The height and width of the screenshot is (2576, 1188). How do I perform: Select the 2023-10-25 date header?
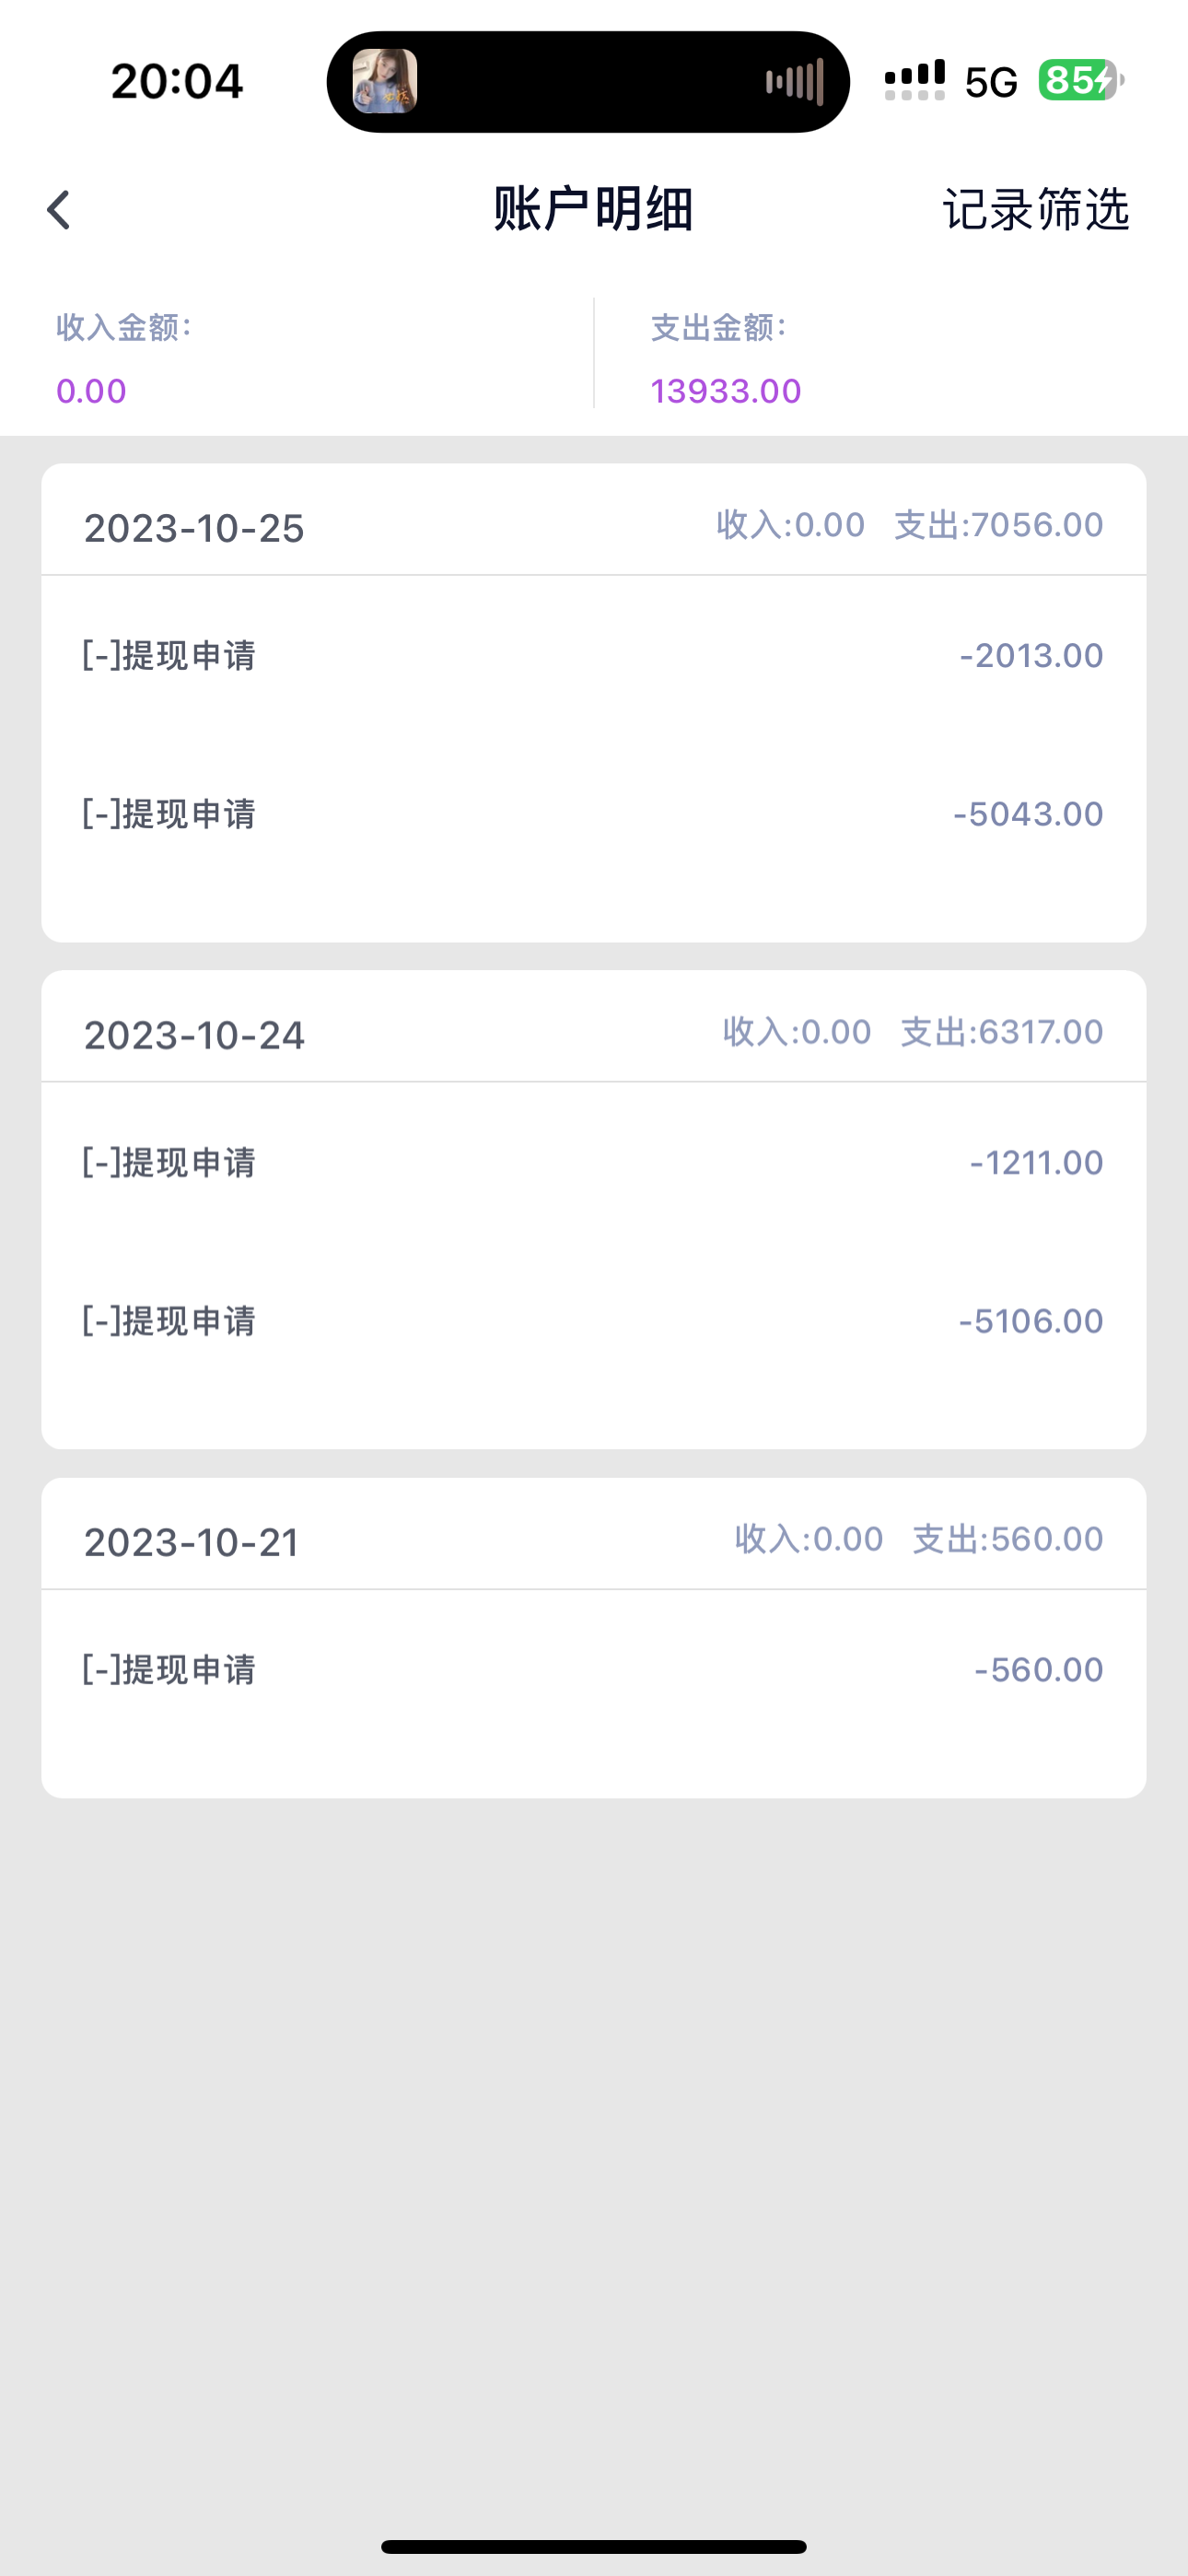[x=194, y=528]
